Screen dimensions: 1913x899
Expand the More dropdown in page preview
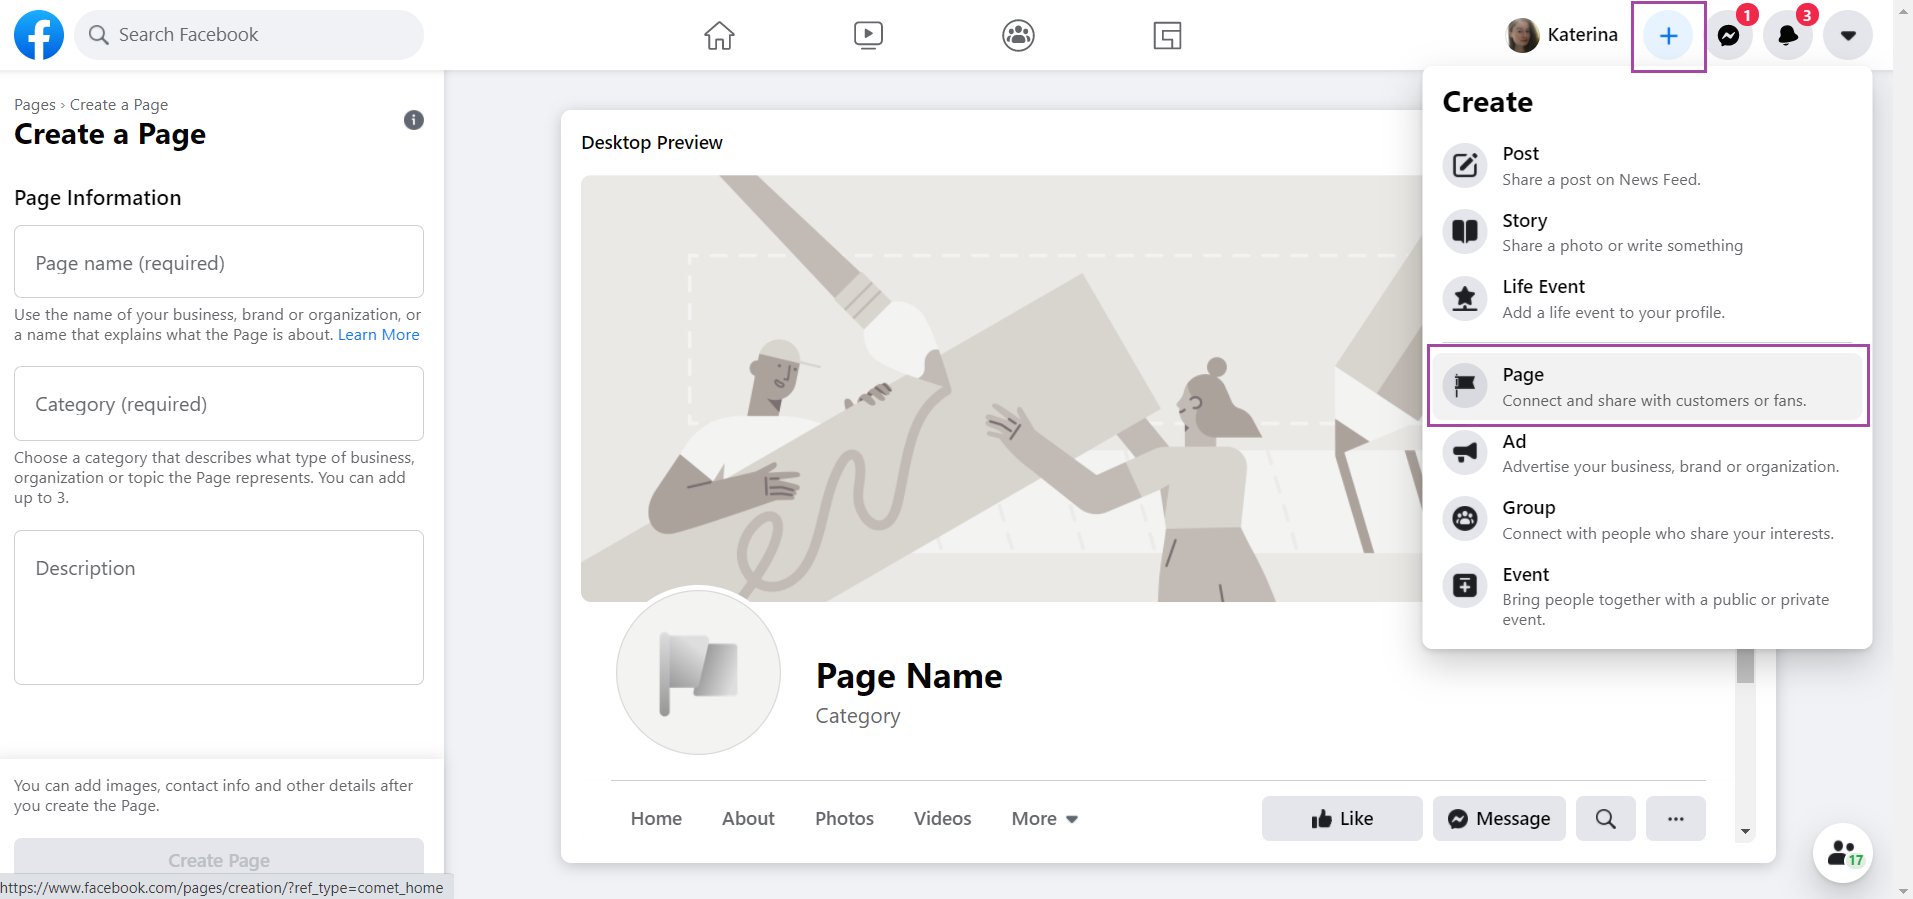click(x=1045, y=818)
